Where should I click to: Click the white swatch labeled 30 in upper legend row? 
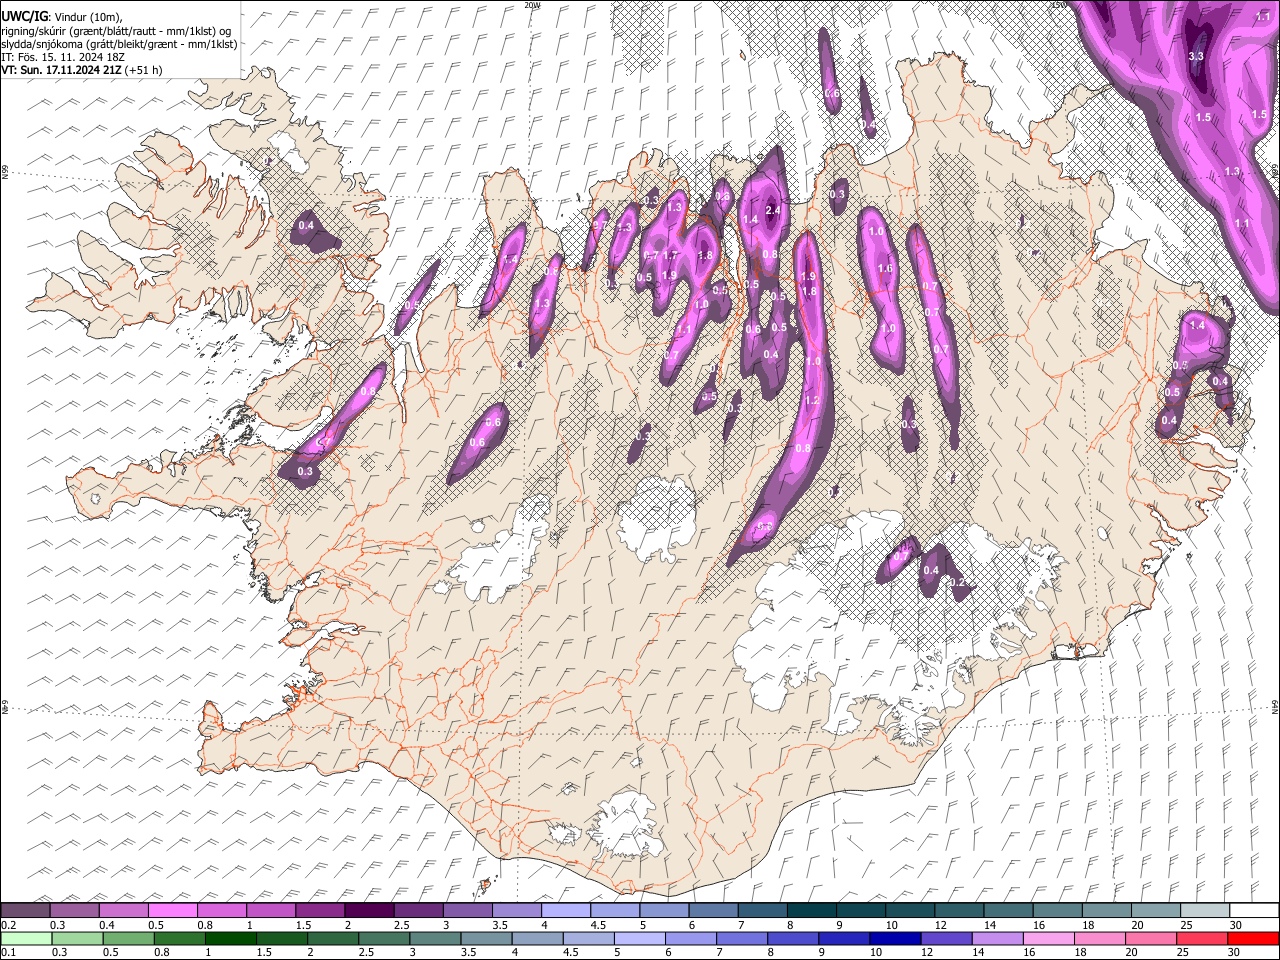[x=1253, y=910]
